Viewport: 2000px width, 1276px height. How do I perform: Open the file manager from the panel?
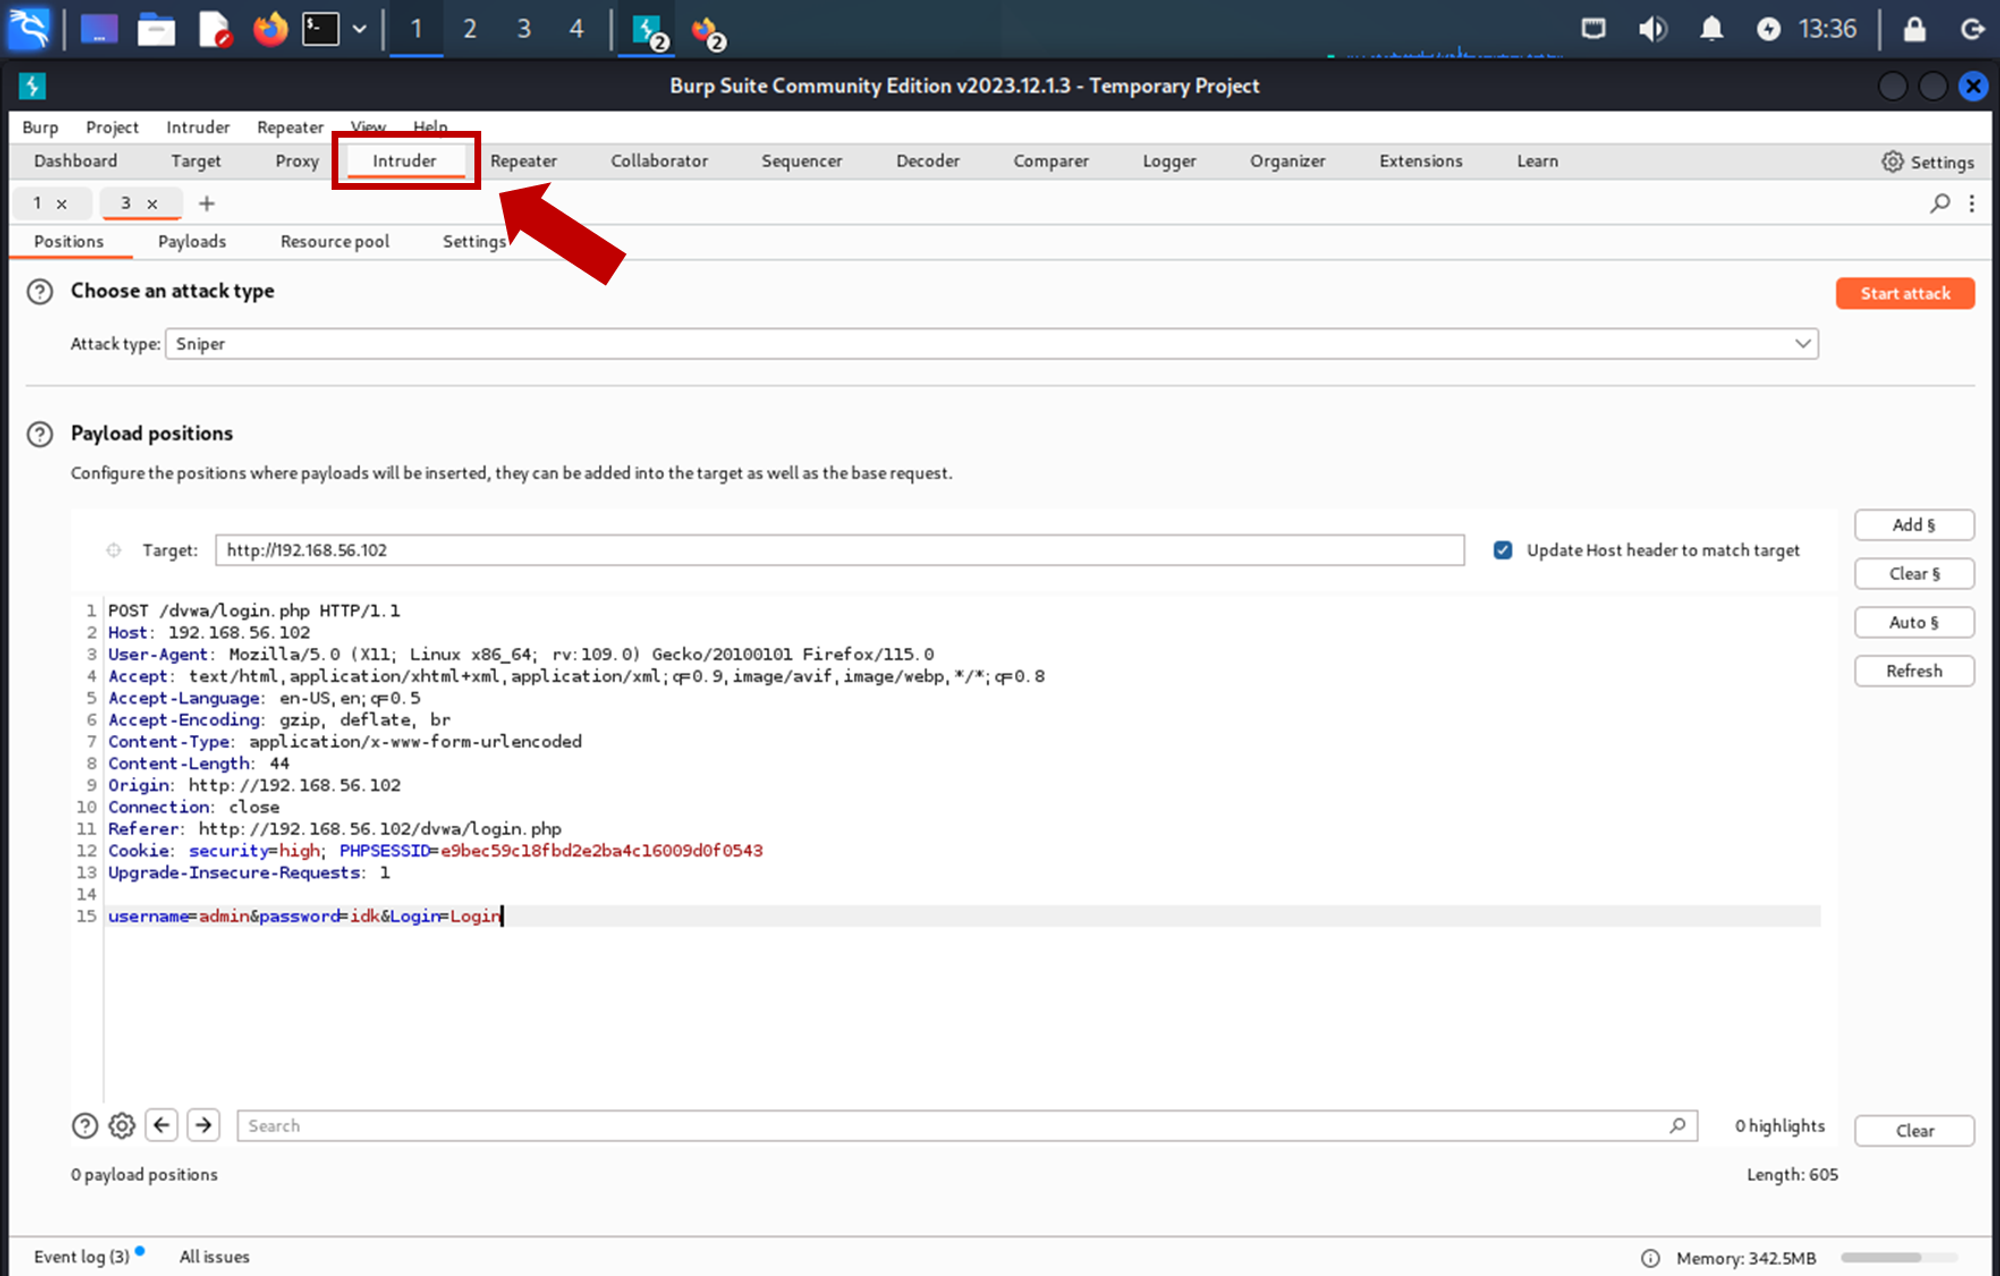pos(156,29)
